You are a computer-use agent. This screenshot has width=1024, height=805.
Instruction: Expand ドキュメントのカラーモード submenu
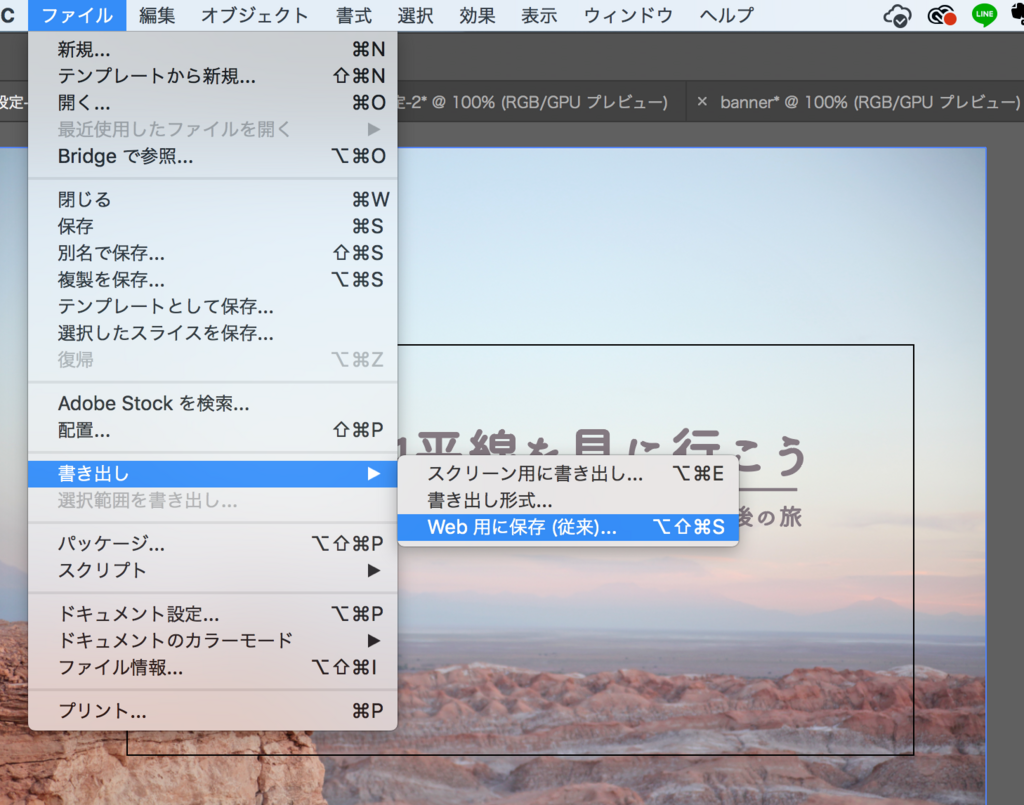213,640
